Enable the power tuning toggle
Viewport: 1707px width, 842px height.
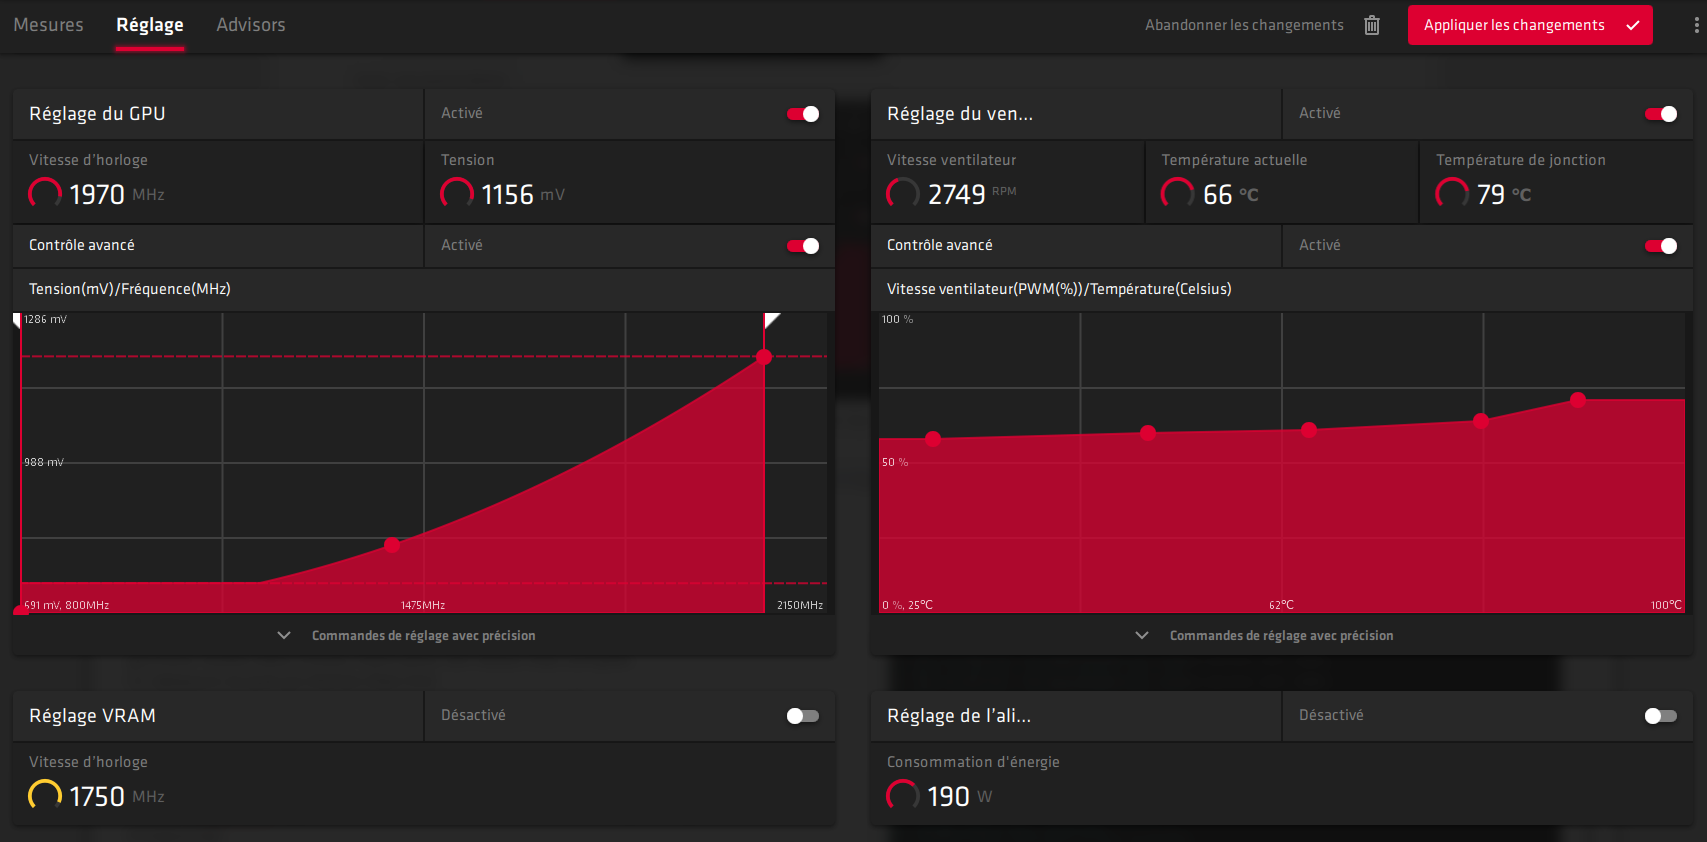point(1661,716)
